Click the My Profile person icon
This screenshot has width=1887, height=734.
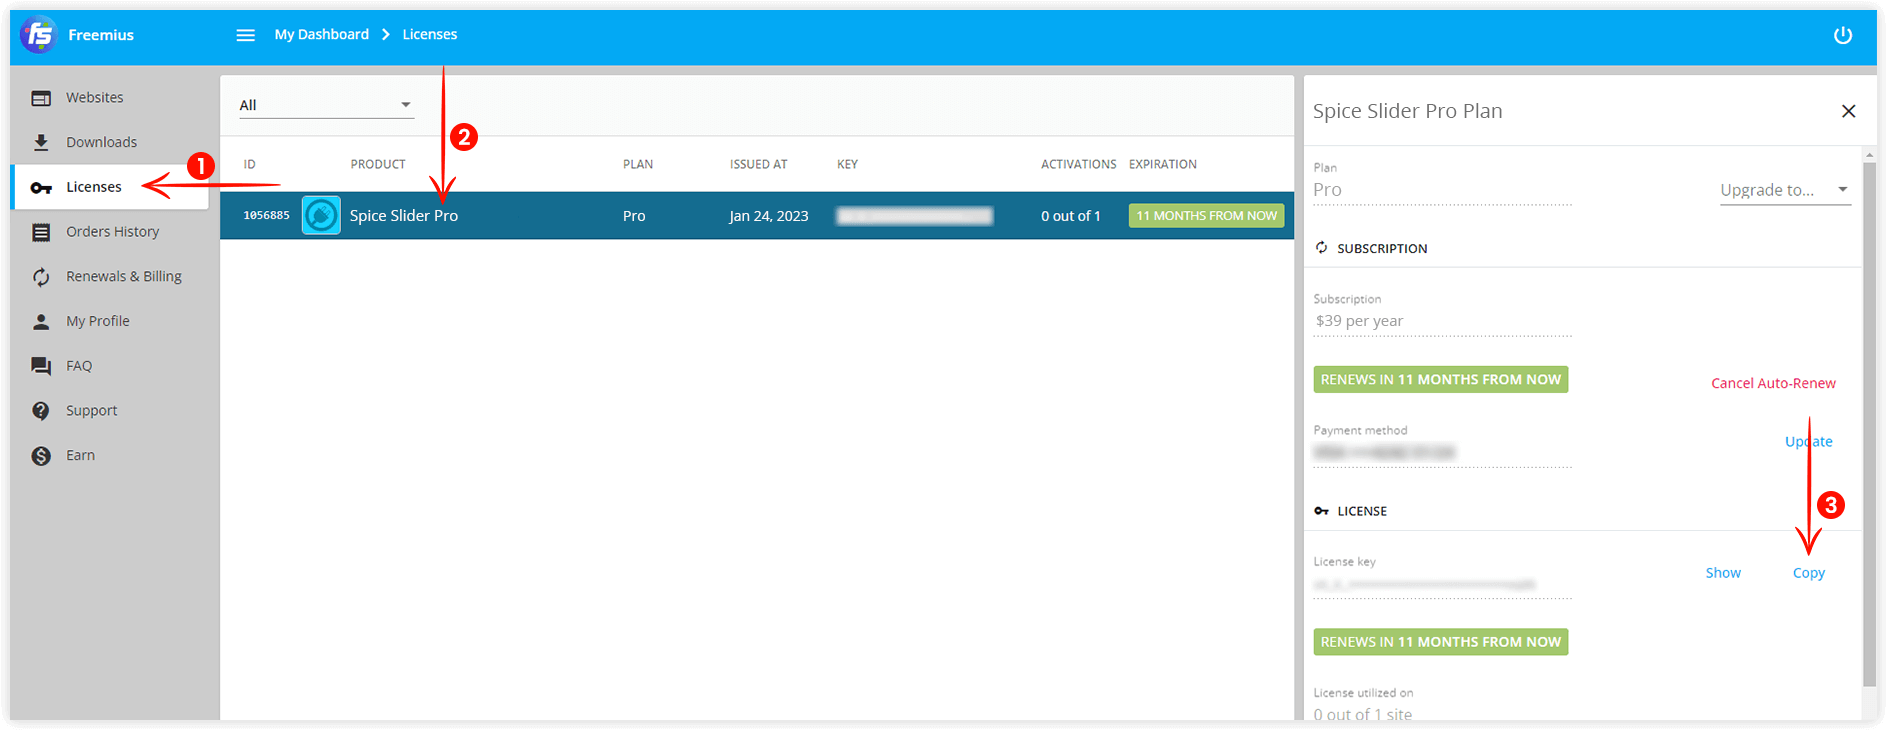41,322
